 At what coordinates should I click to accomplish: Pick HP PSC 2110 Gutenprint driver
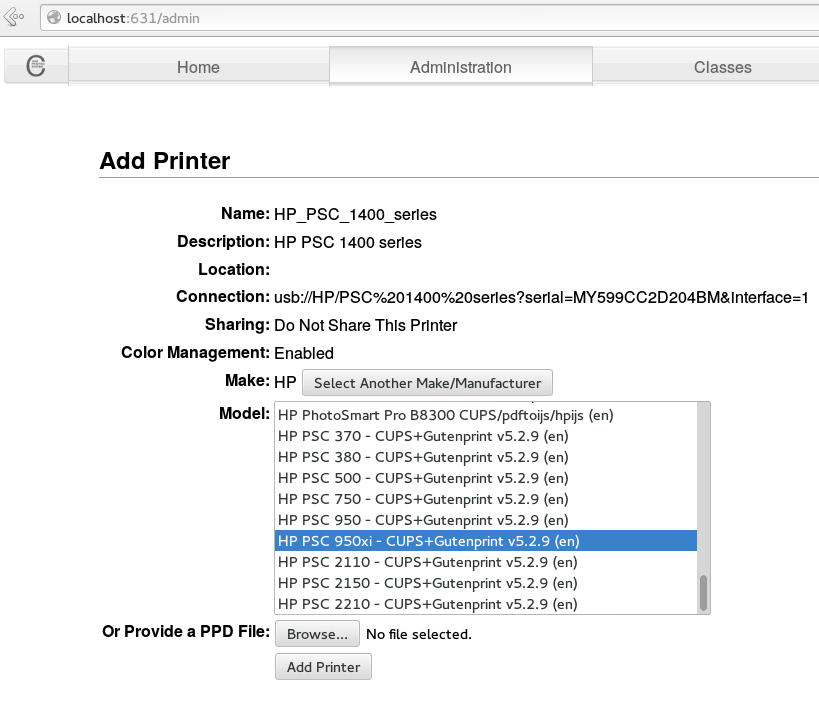click(x=486, y=562)
